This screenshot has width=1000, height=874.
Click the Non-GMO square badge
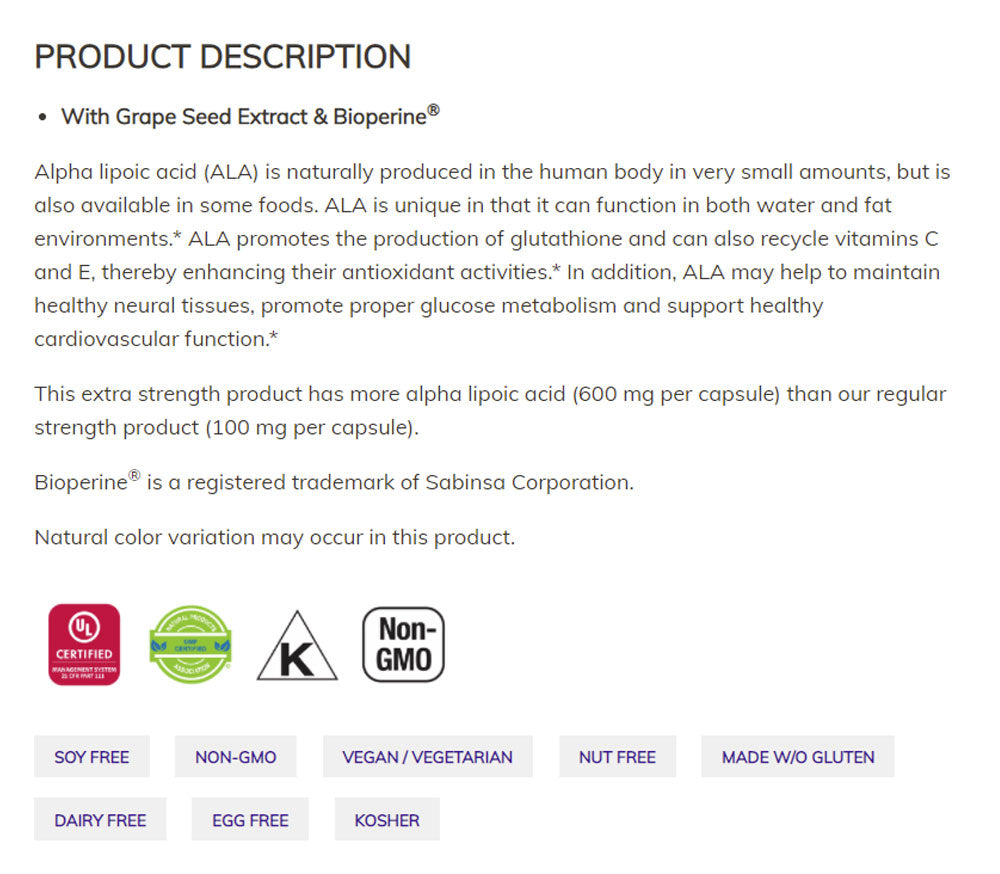coord(403,645)
